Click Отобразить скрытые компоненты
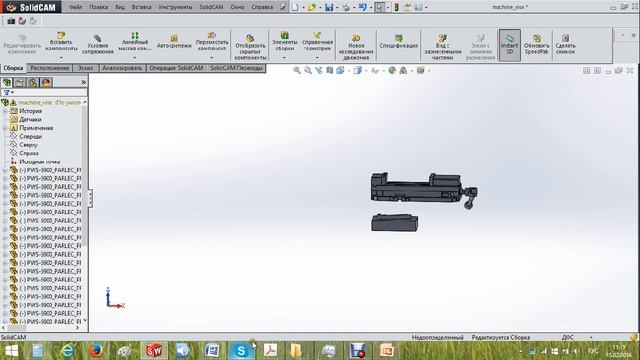 [250, 47]
